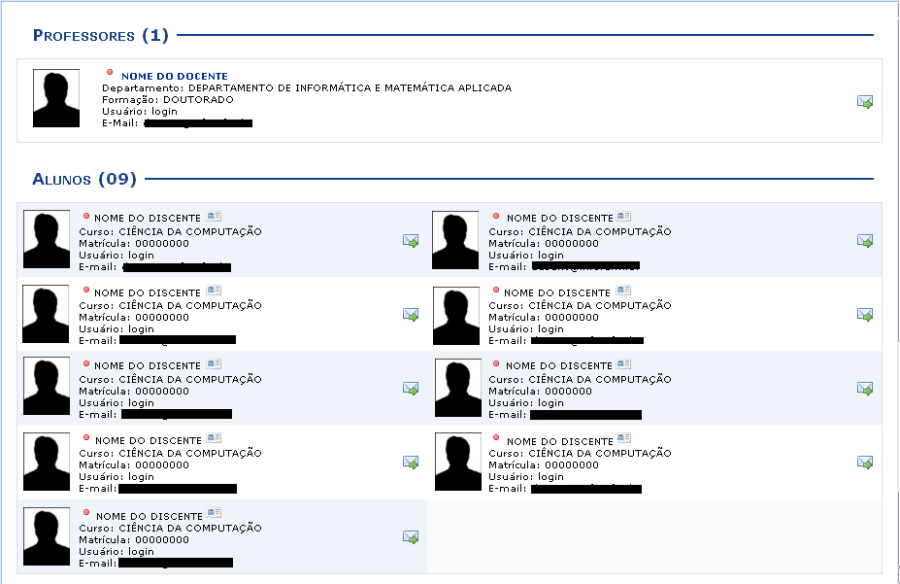
Task: Click envelope icon for third-row left student
Action: click(x=410, y=388)
